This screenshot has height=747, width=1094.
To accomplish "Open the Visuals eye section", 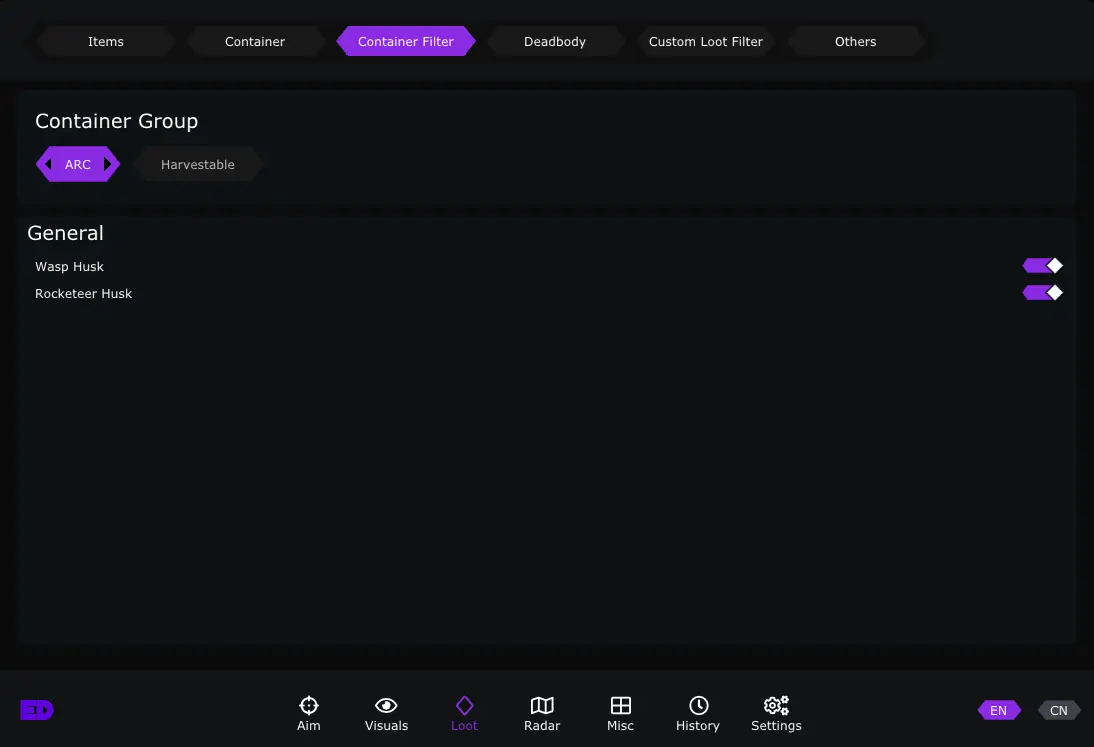I will pyautogui.click(x=386, y=713).
